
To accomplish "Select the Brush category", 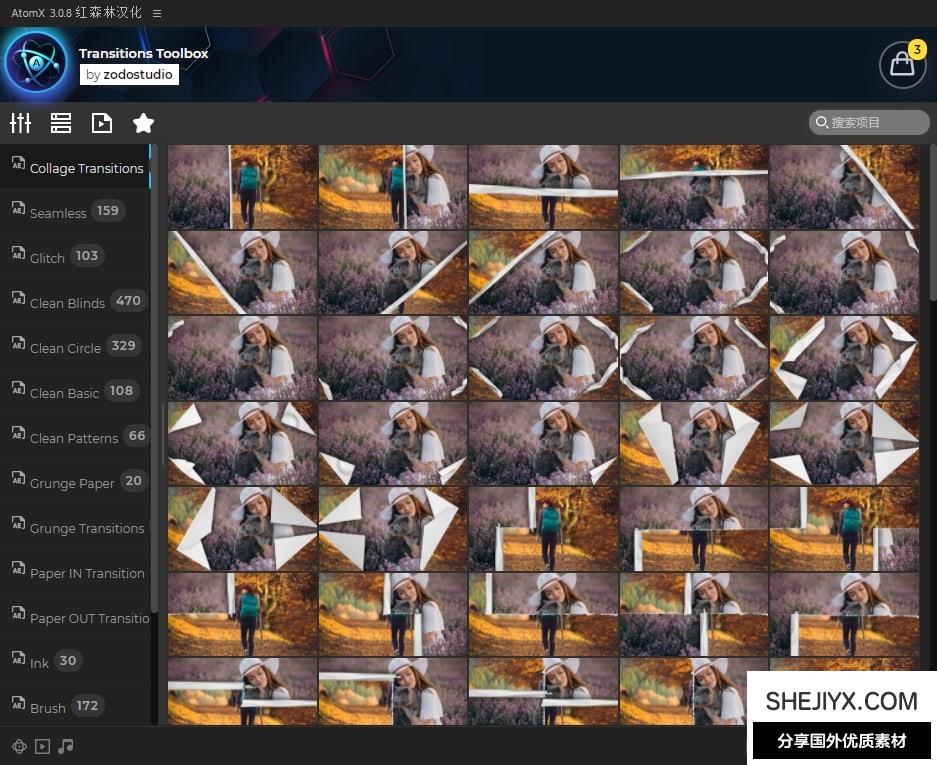I will pyautogui.click(x=48, y=707).
